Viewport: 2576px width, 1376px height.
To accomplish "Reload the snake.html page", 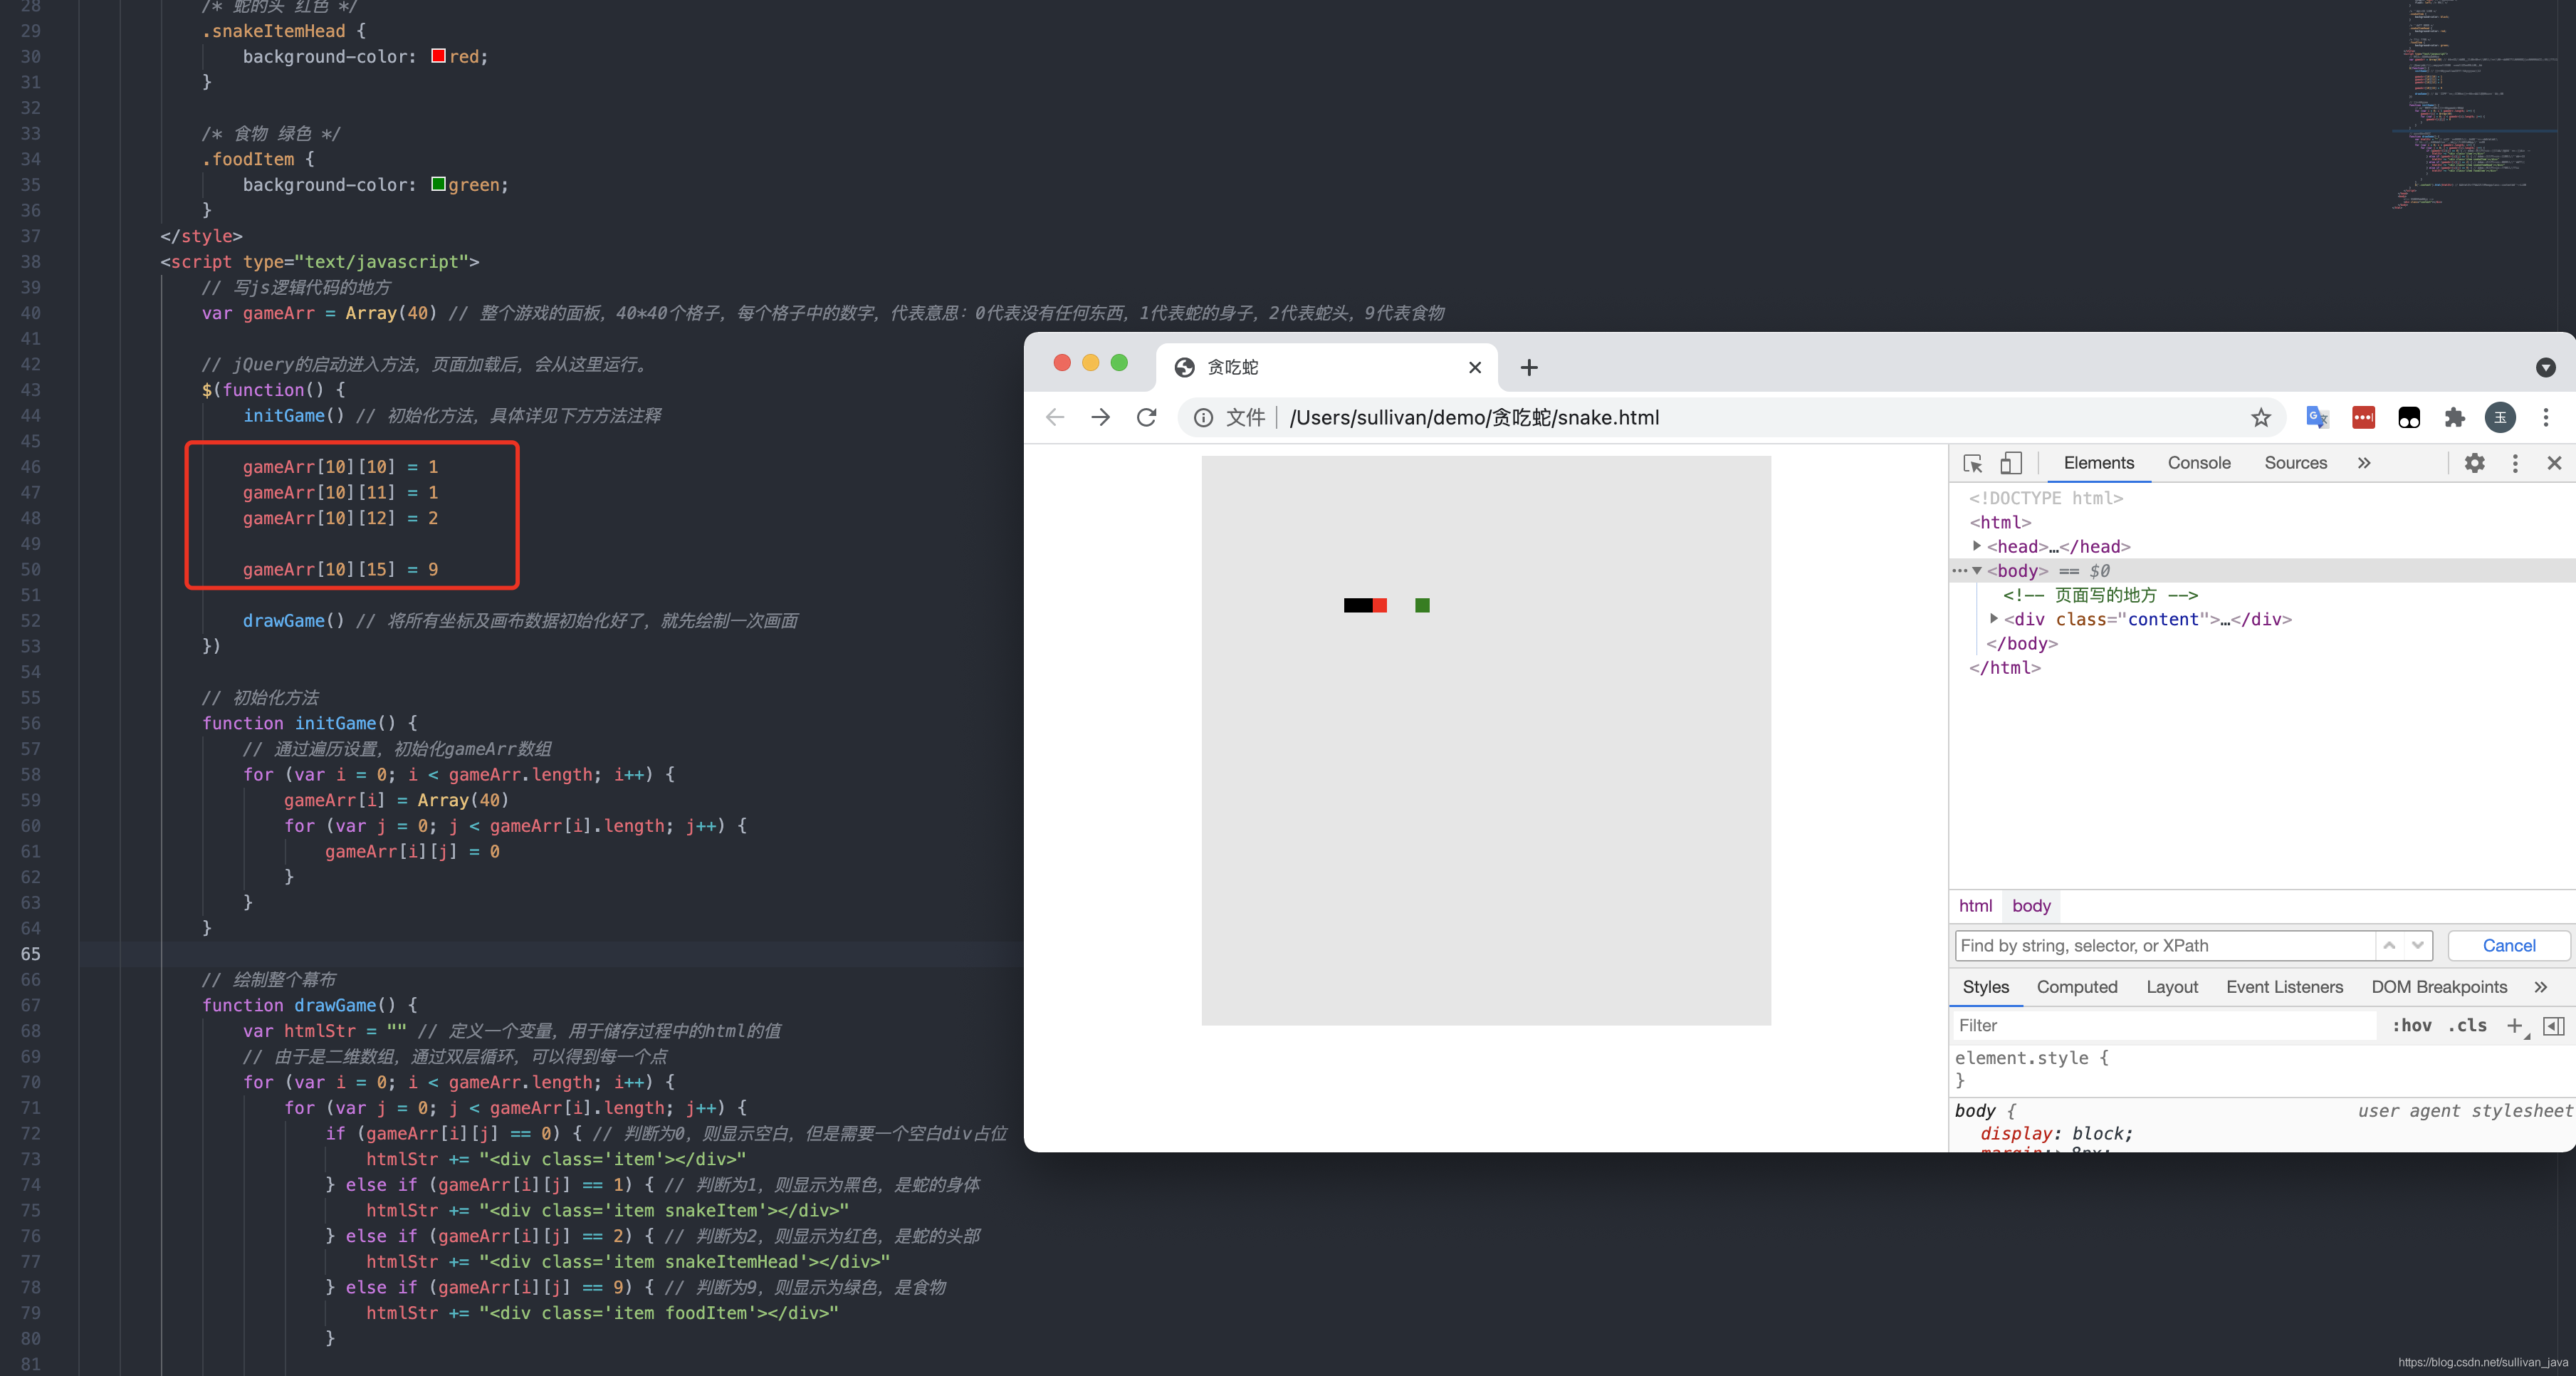I will (x=1147, y=417).
